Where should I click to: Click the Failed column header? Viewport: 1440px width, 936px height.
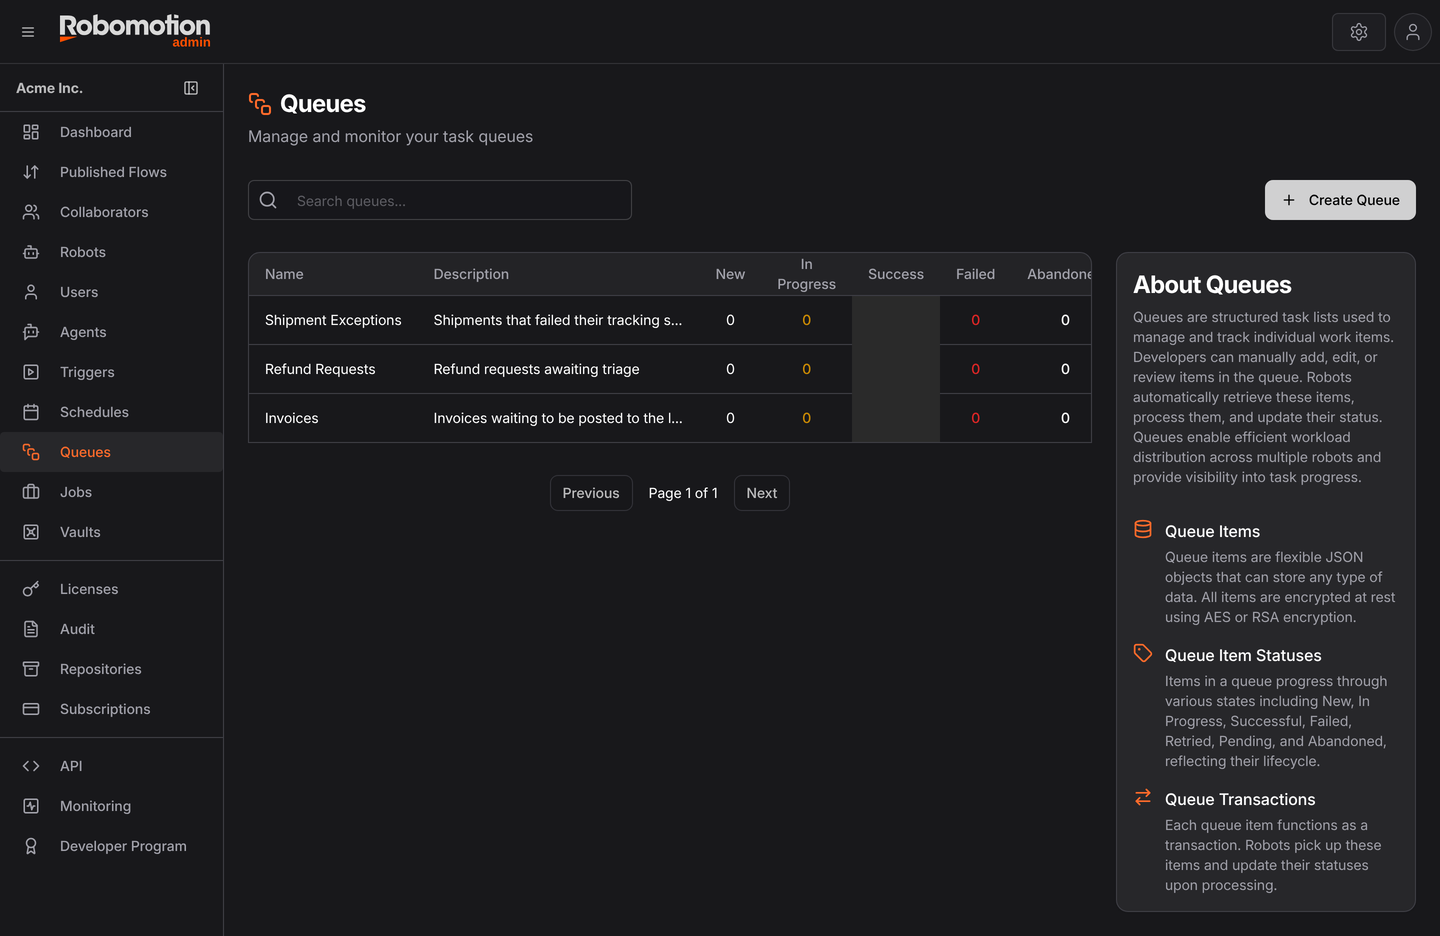tap(975, 274)
